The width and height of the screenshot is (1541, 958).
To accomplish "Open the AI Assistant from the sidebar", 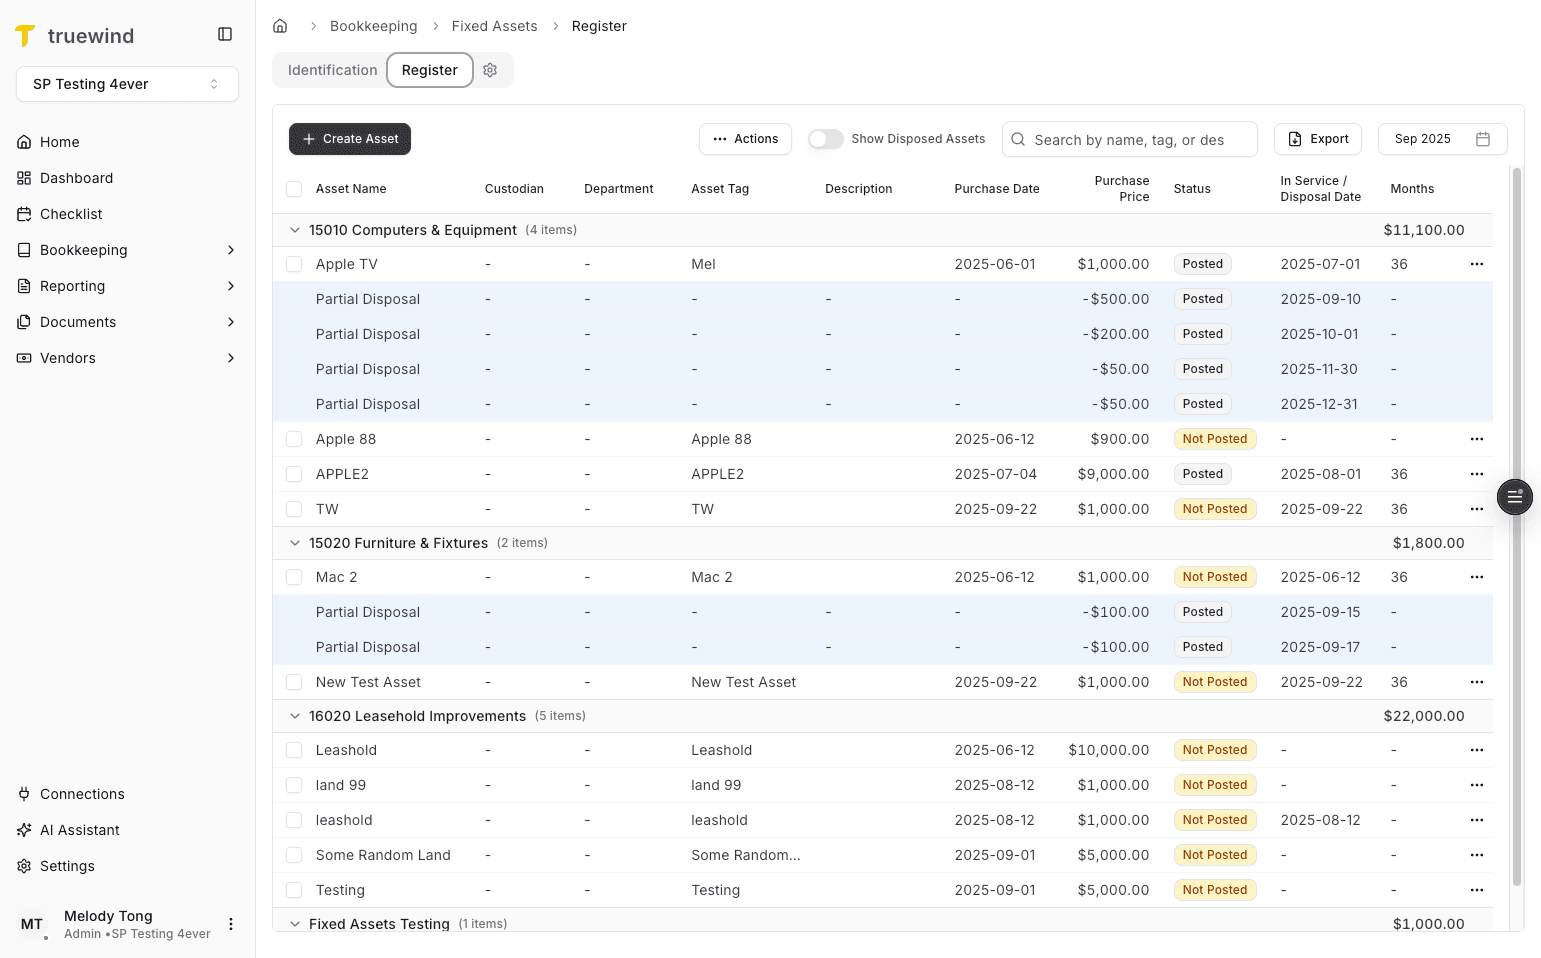I will (80, 829).
